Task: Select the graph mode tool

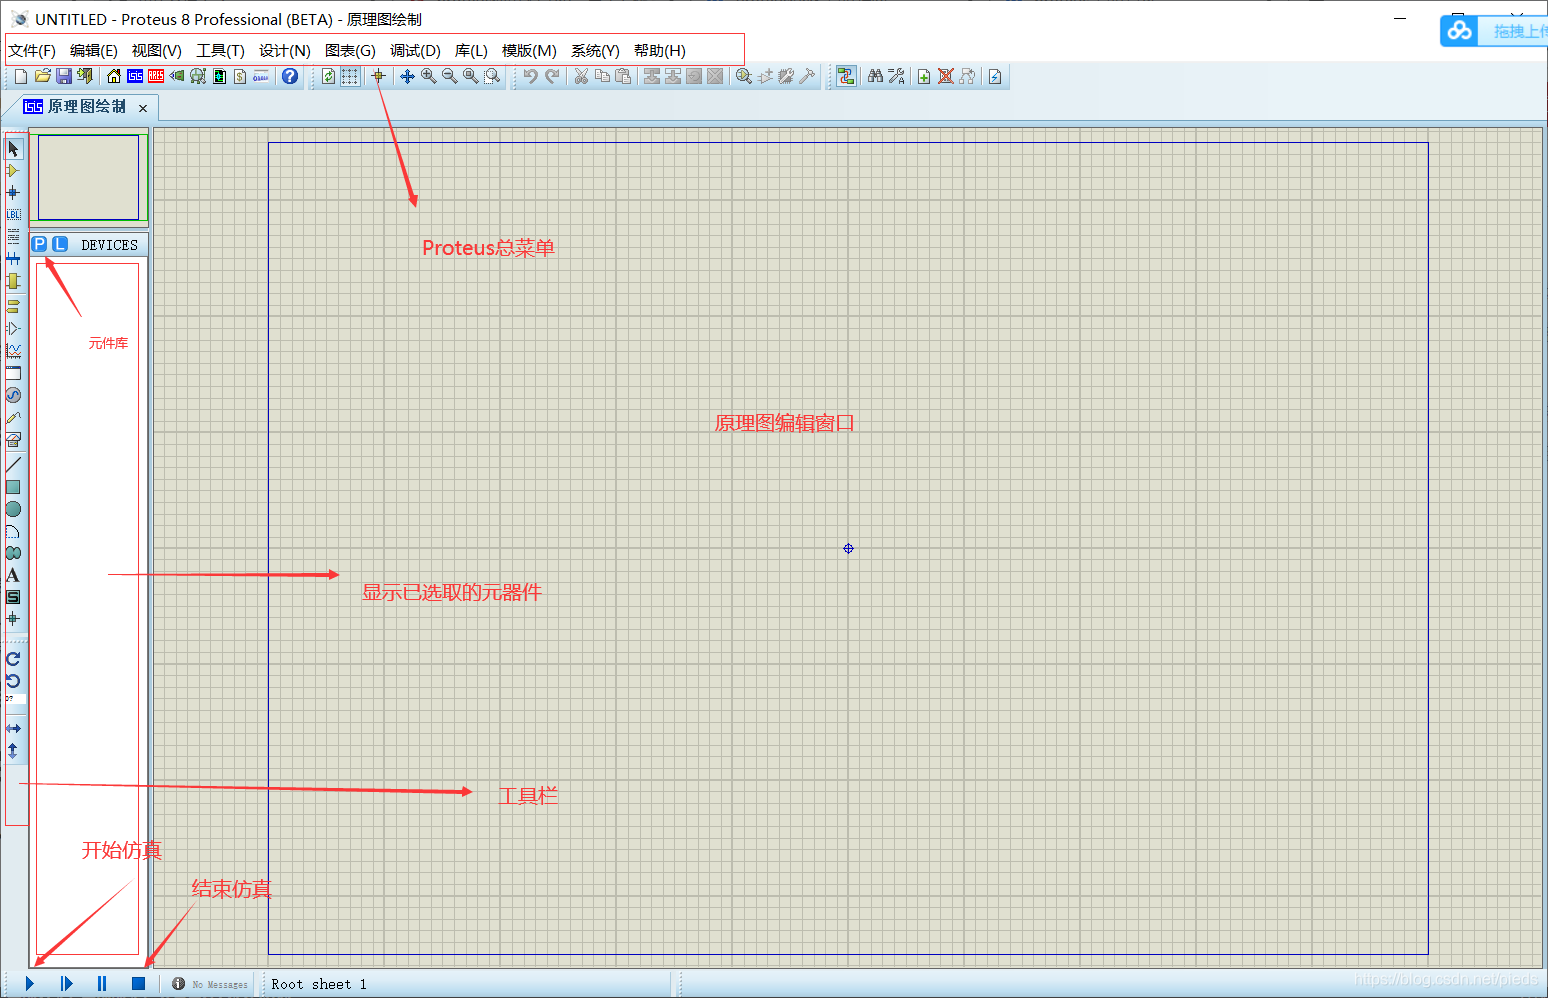Action: pos(13,351)
